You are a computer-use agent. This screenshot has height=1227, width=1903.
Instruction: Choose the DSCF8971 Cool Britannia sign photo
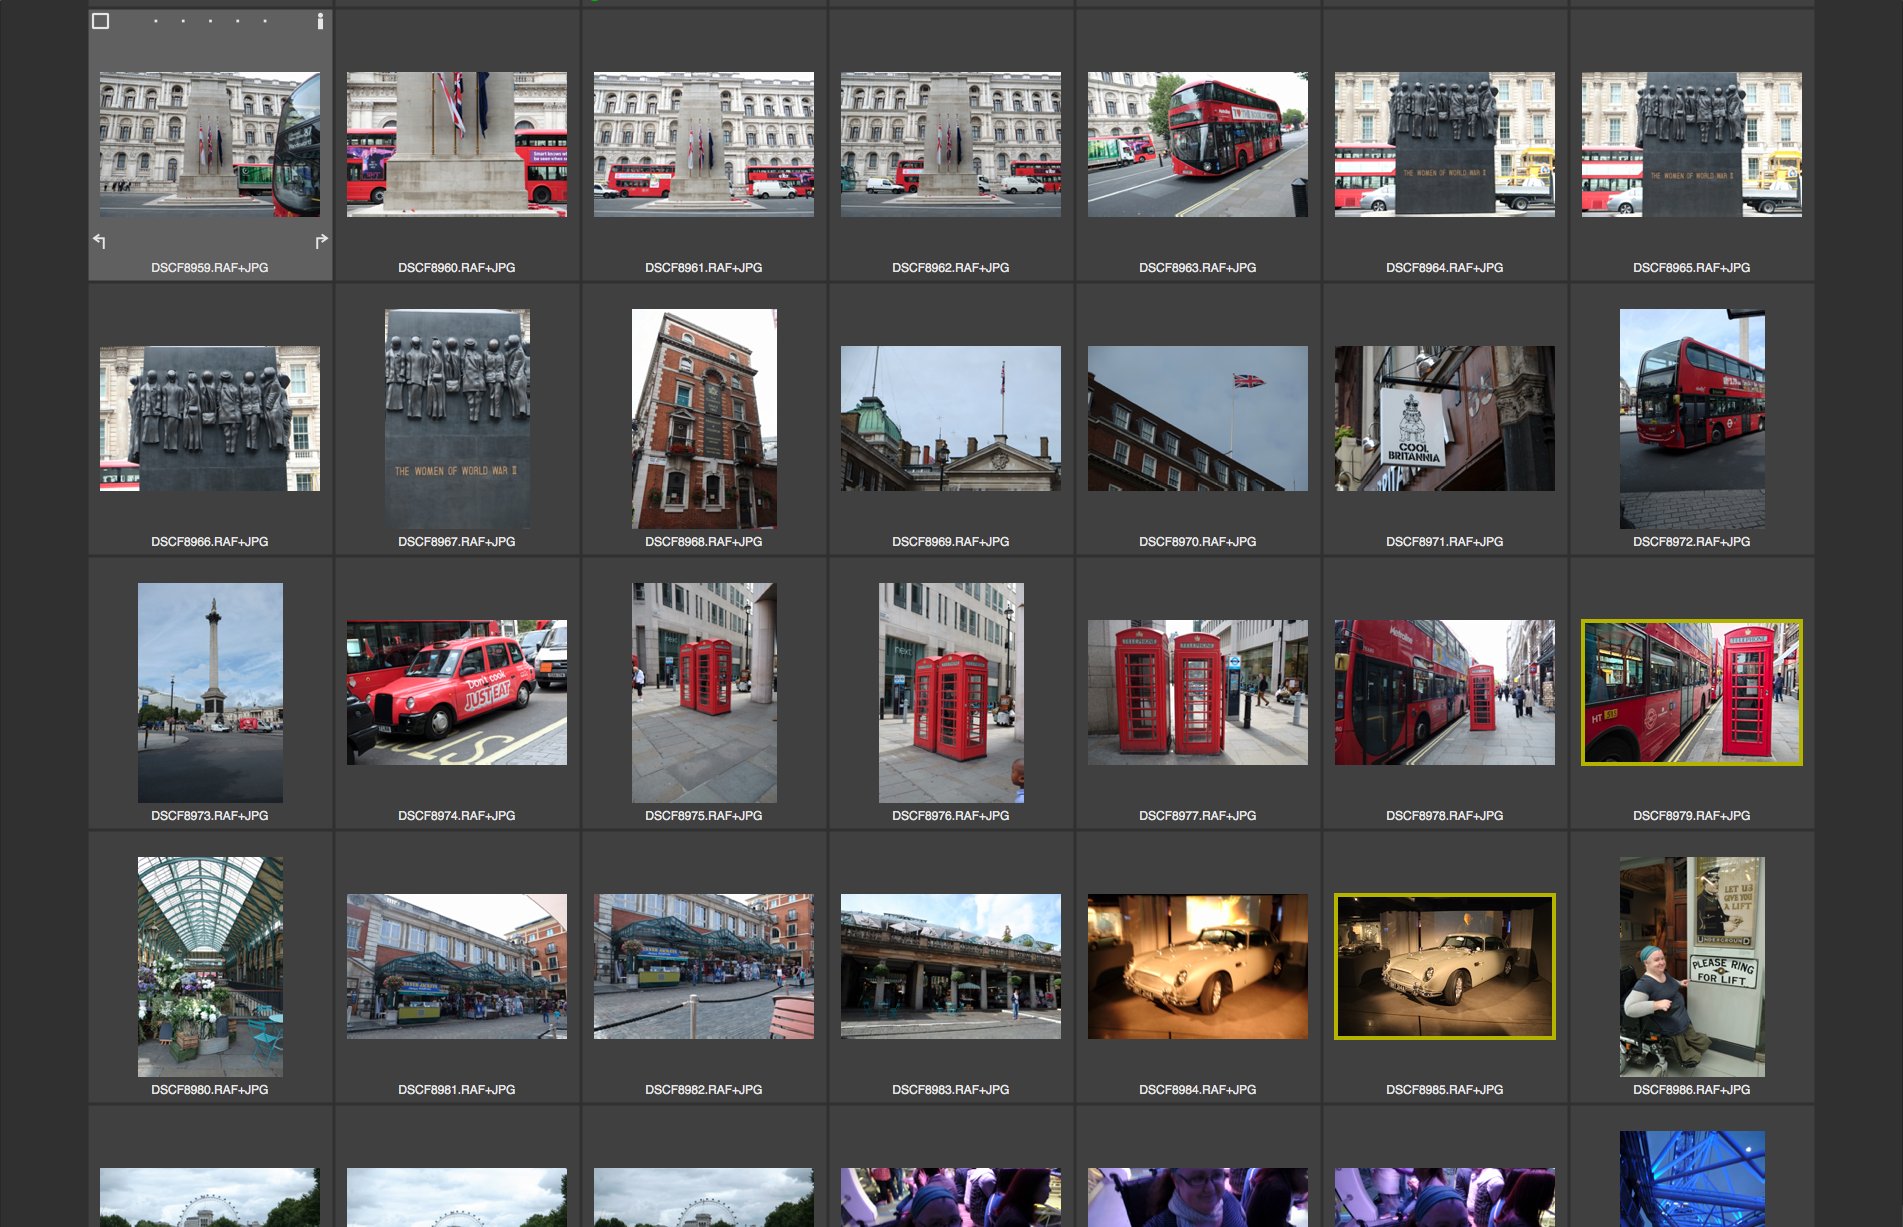[x=1445, y=418]
